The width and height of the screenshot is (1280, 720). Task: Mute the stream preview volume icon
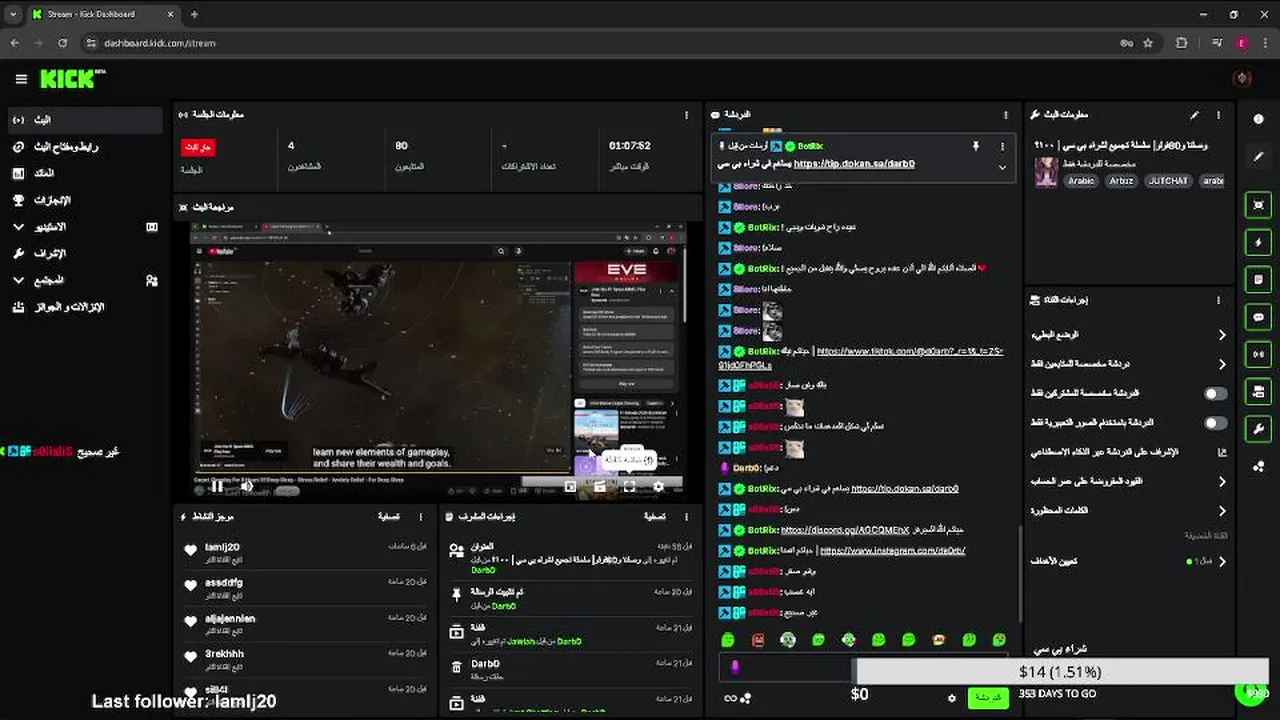tap(246, 487)
